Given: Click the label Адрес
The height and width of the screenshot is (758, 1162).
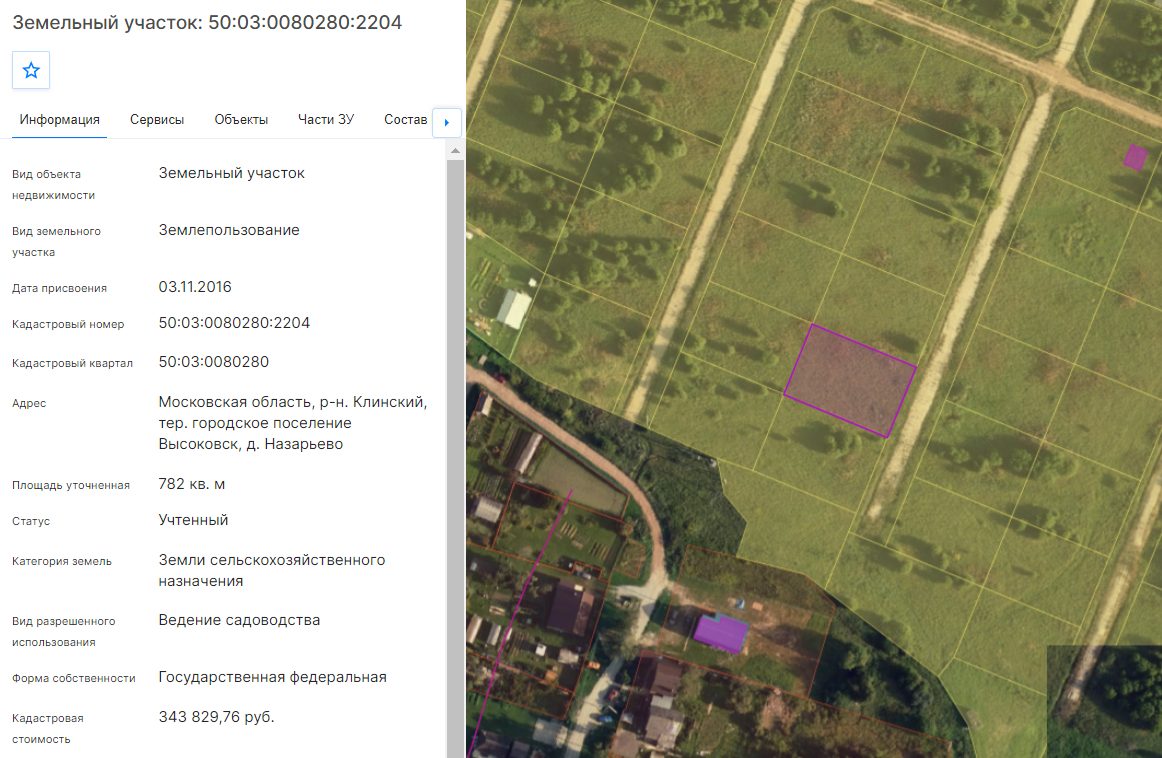Looking at the screenshot, I should (29, 404).
